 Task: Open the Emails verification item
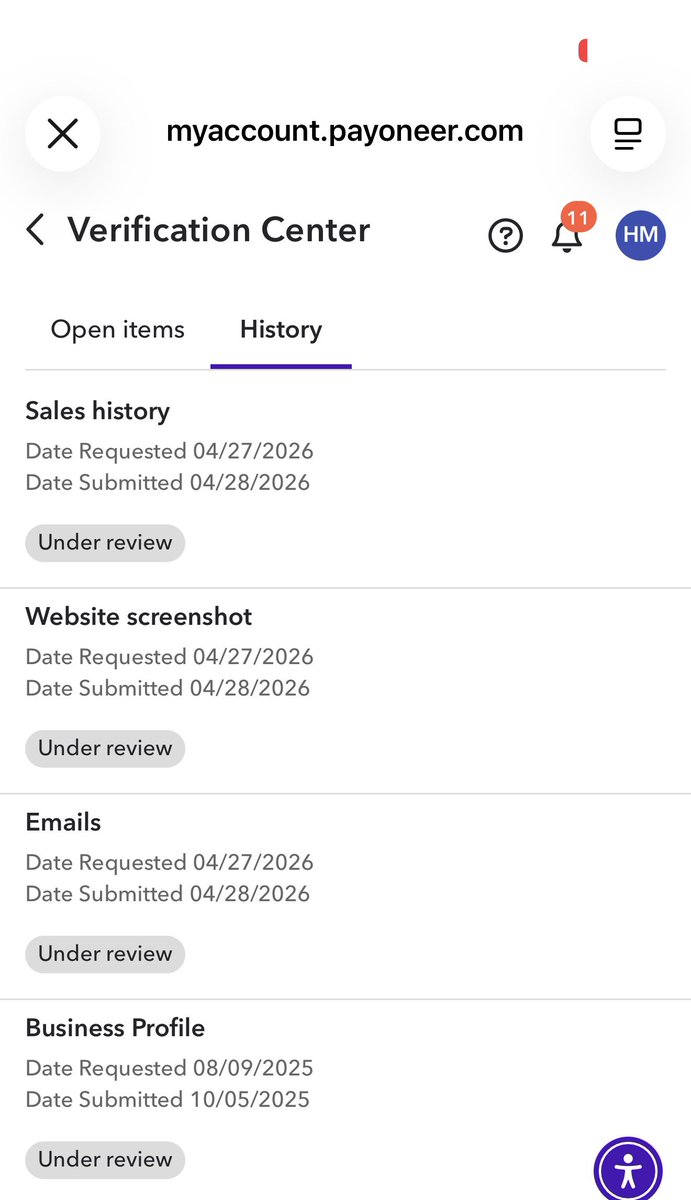[345, 897]
